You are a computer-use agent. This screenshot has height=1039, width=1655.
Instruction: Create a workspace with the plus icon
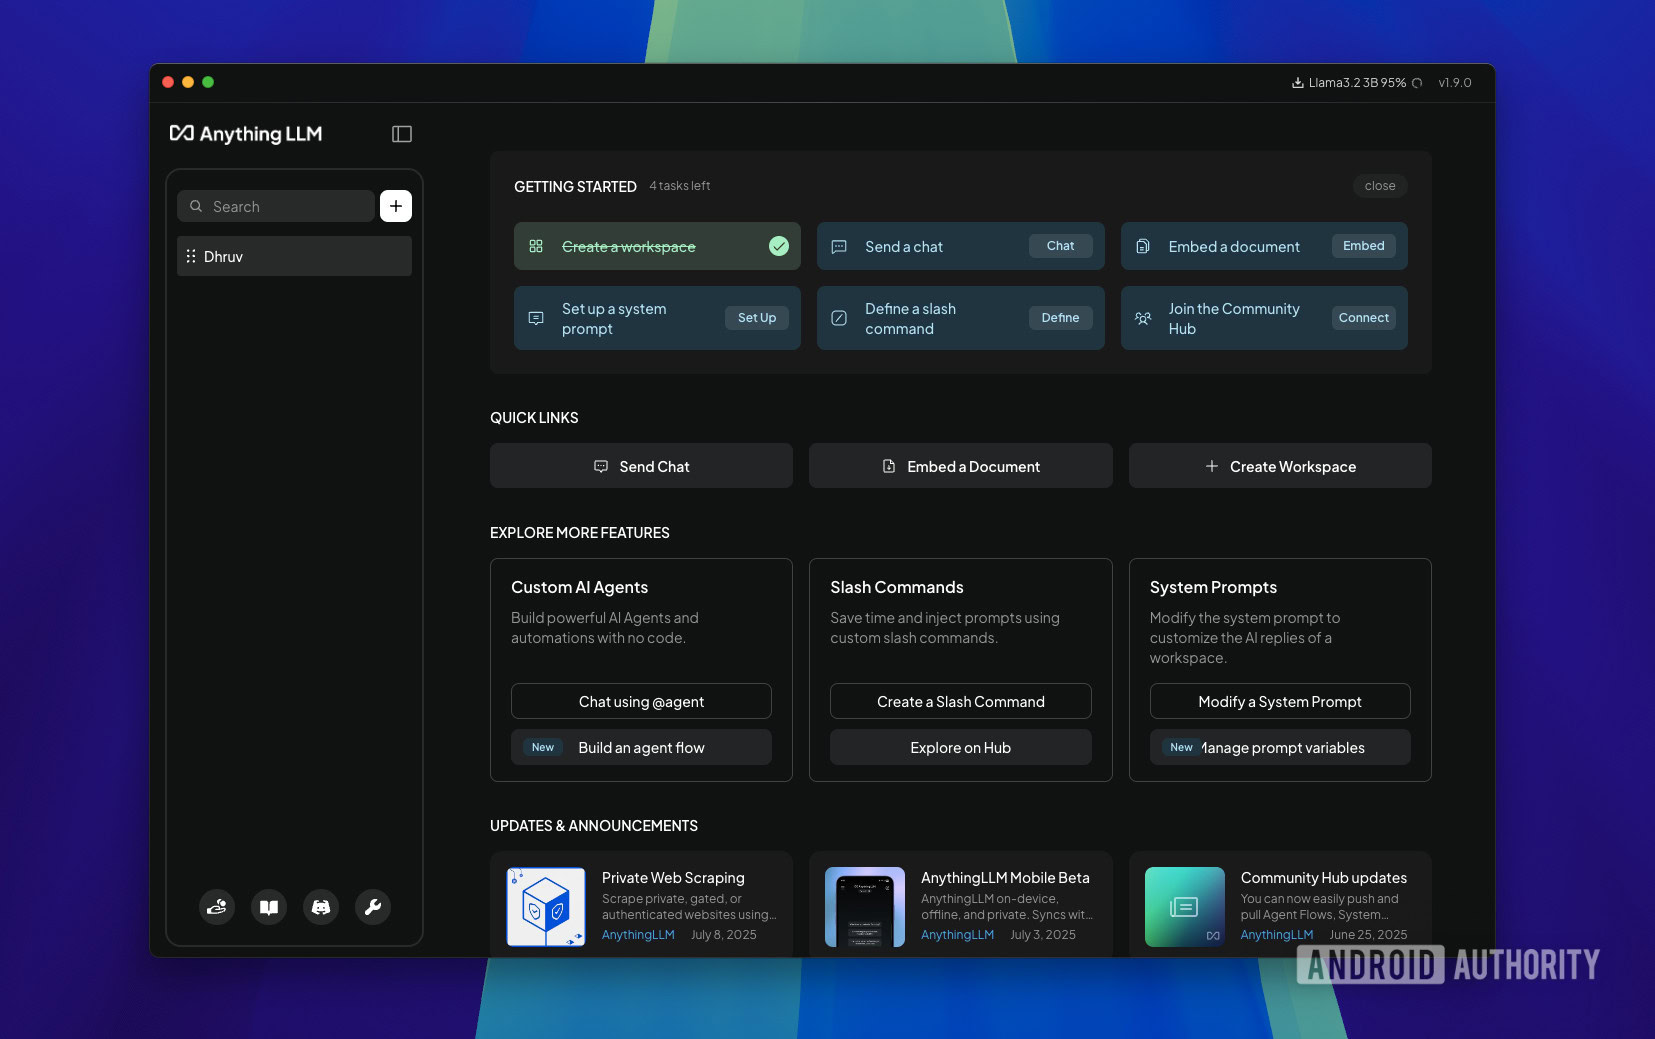tap(395, 205)
